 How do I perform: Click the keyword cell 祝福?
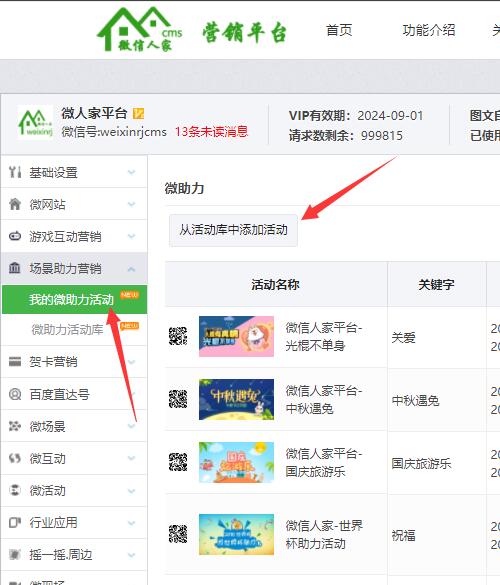(x=403, y=536)
